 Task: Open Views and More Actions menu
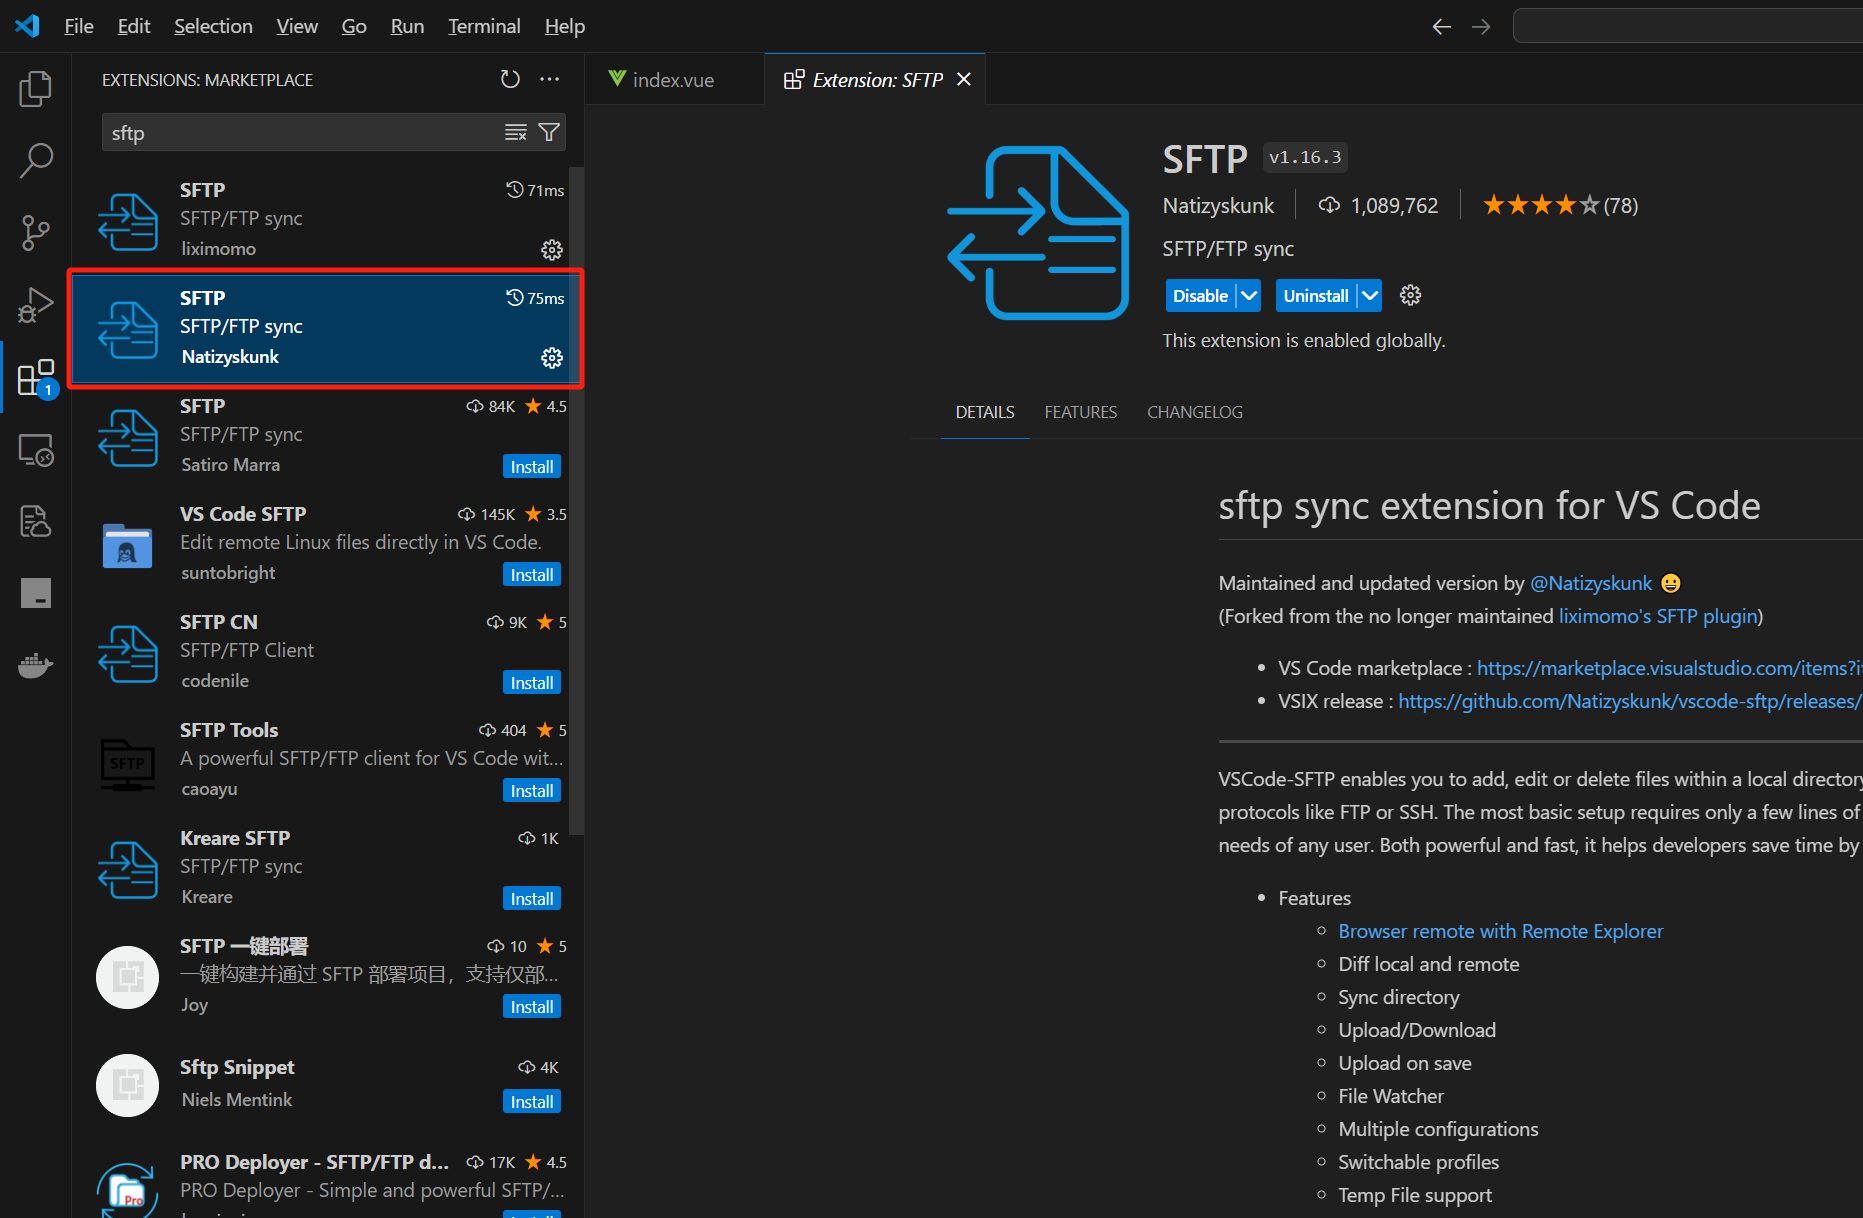click(549, 79)
